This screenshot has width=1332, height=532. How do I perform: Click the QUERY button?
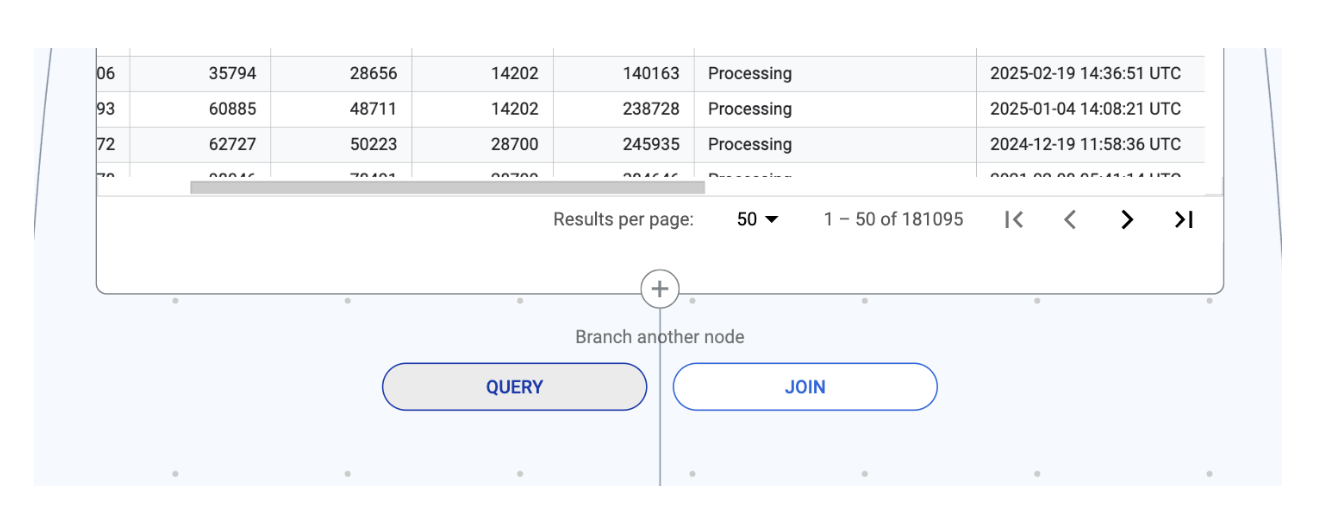click(514, 387)
